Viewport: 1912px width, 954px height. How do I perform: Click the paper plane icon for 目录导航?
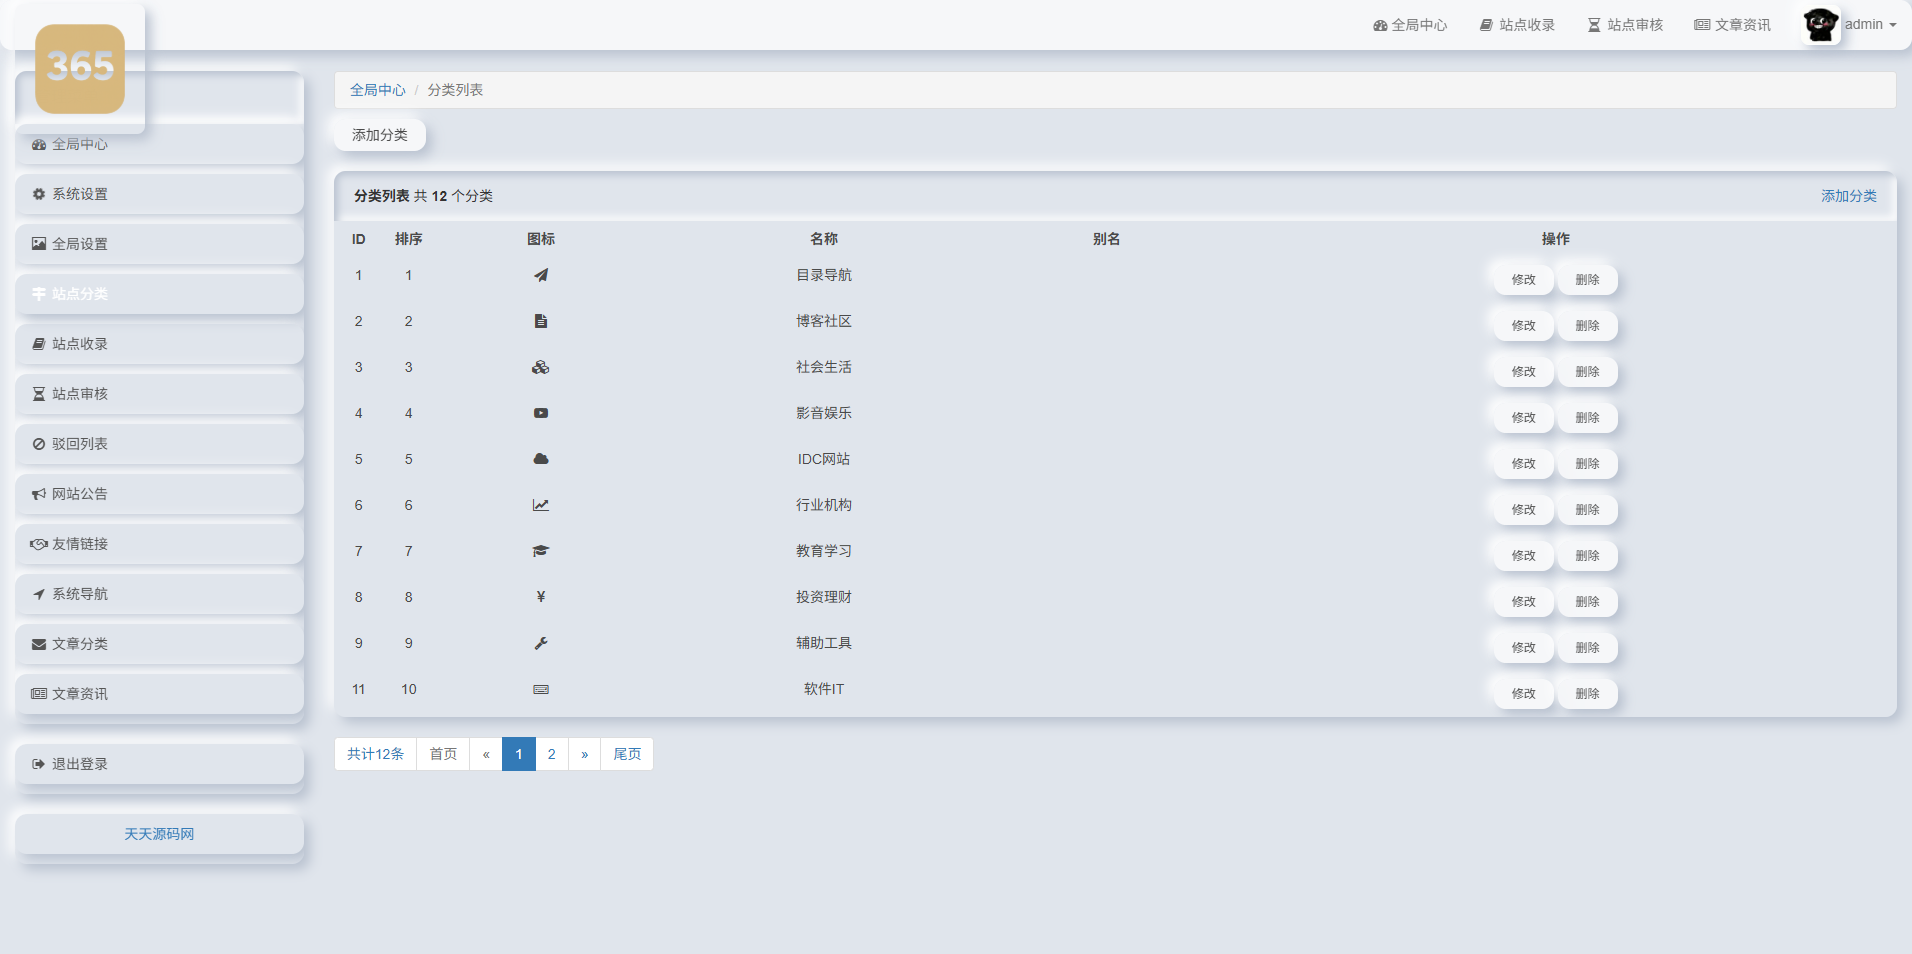coord(540,275)
